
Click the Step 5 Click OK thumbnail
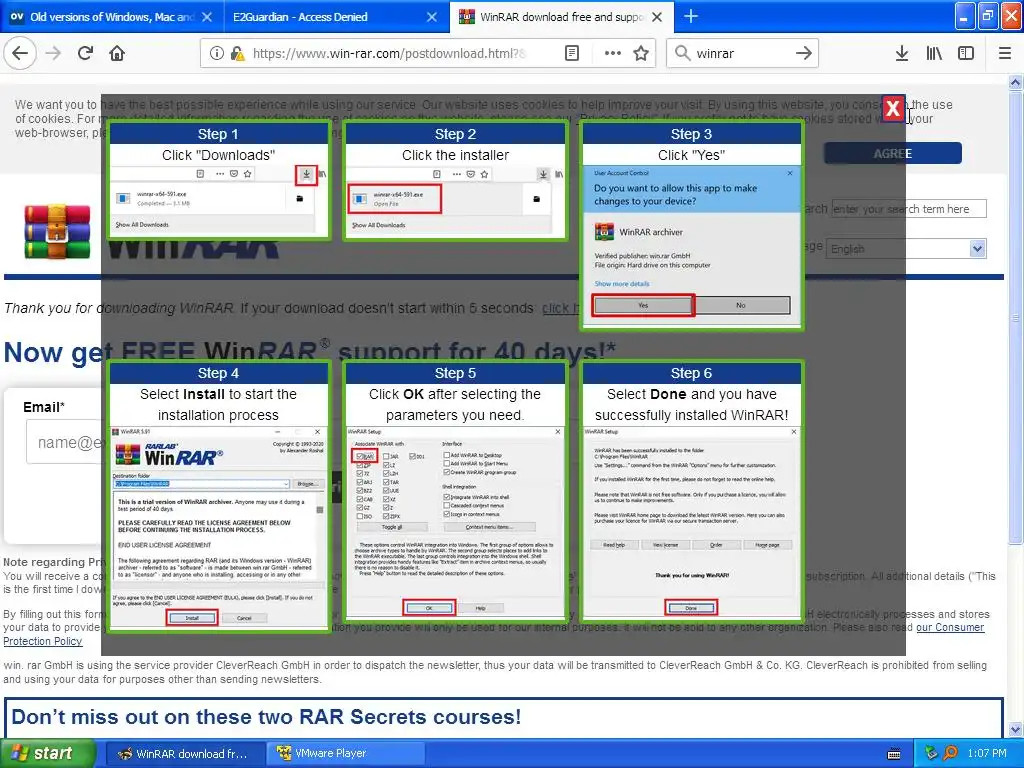point(455,490)
